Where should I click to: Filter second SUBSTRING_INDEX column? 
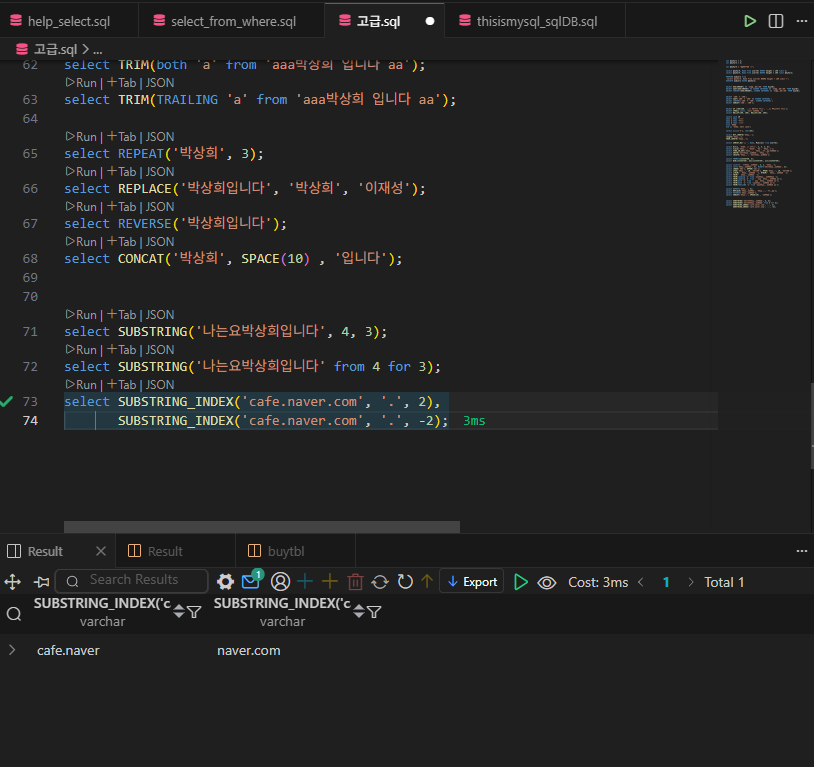tap(374, 612)
